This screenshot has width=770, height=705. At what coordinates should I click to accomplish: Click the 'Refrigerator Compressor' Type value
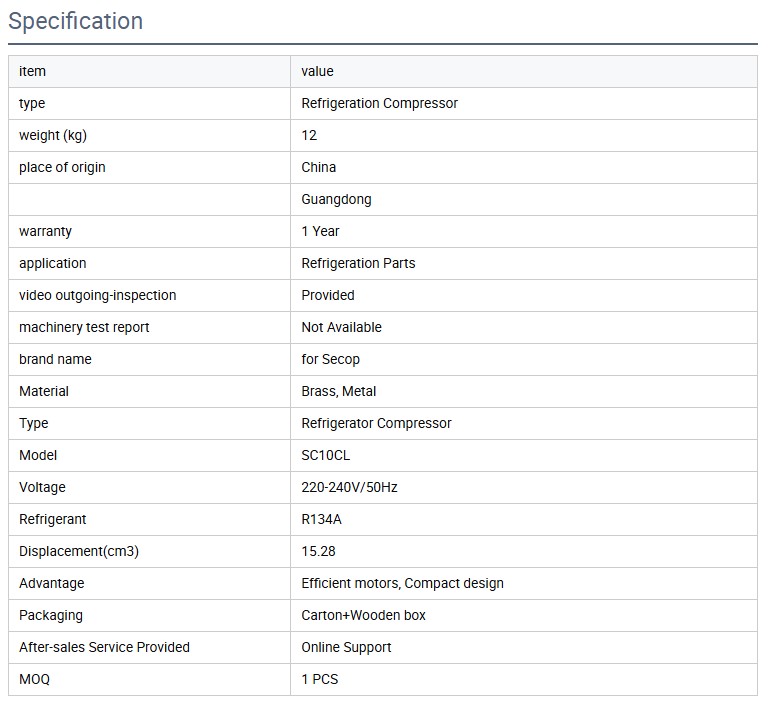(x=376, y=423)
